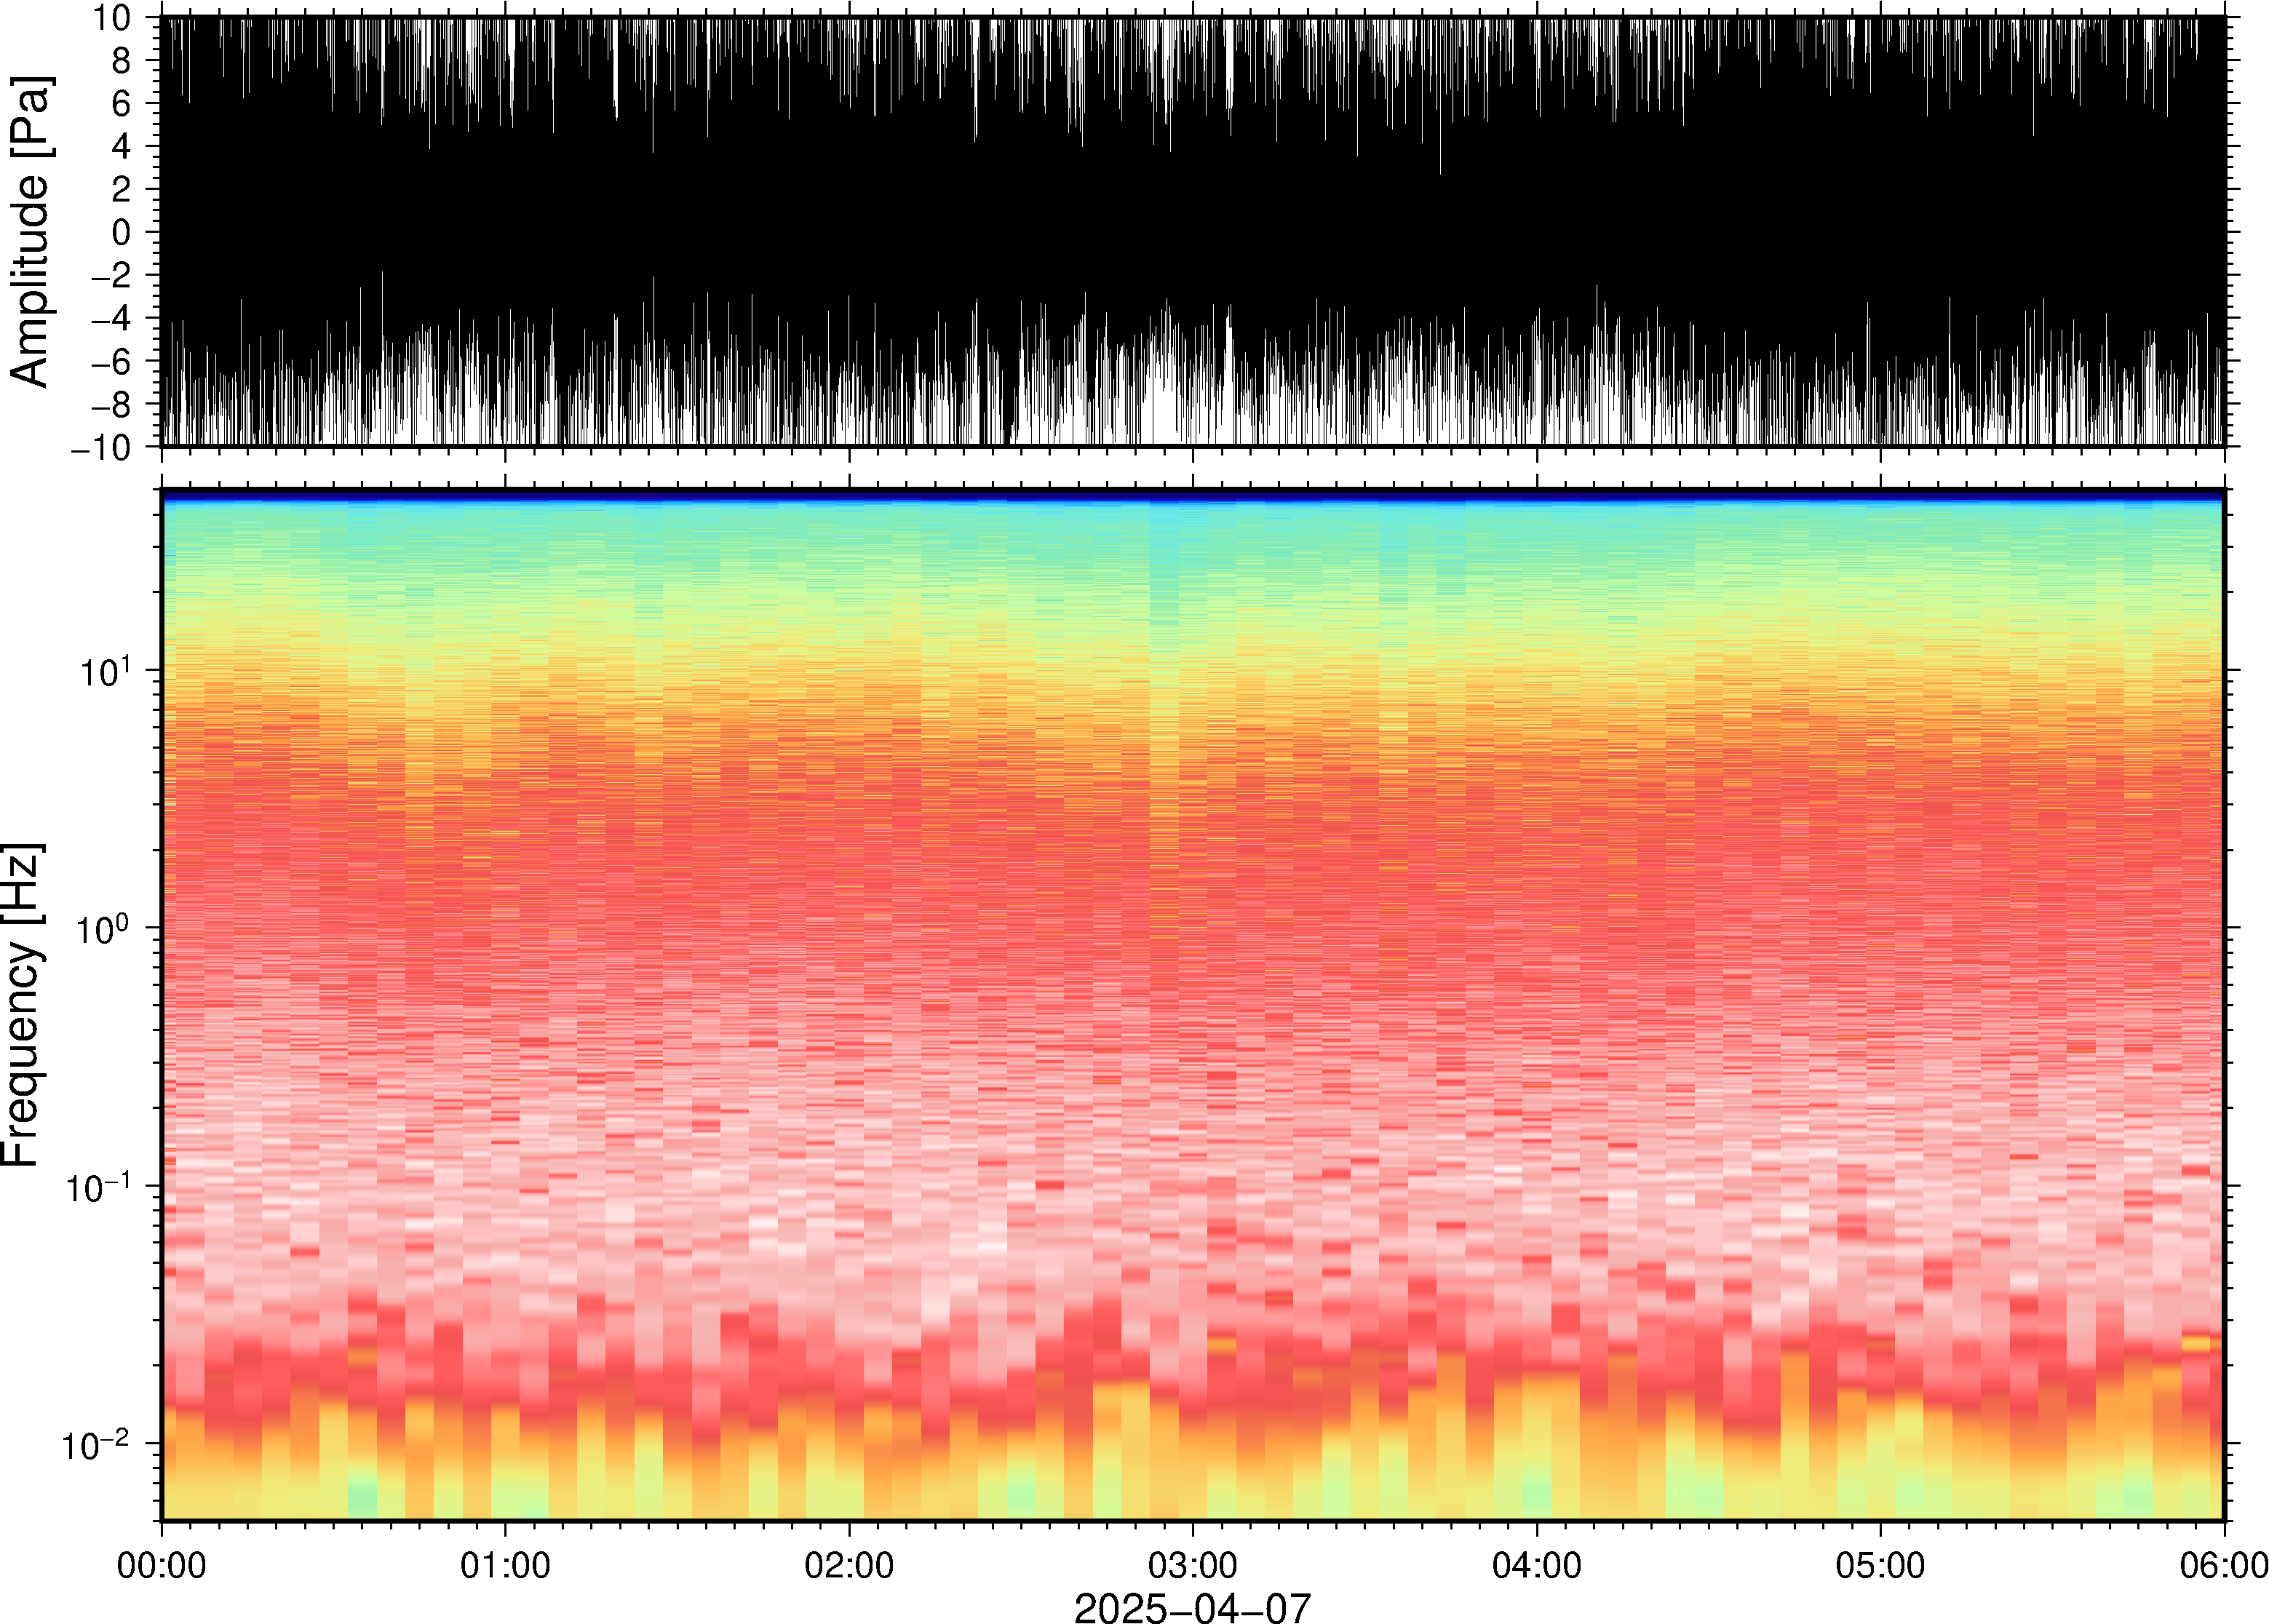Image resolution: width=2269 pixels, height=1624 pixels.
Task: Click the amplitude tick label '0'
Action: pyautogui.click(x=122, y=232)
